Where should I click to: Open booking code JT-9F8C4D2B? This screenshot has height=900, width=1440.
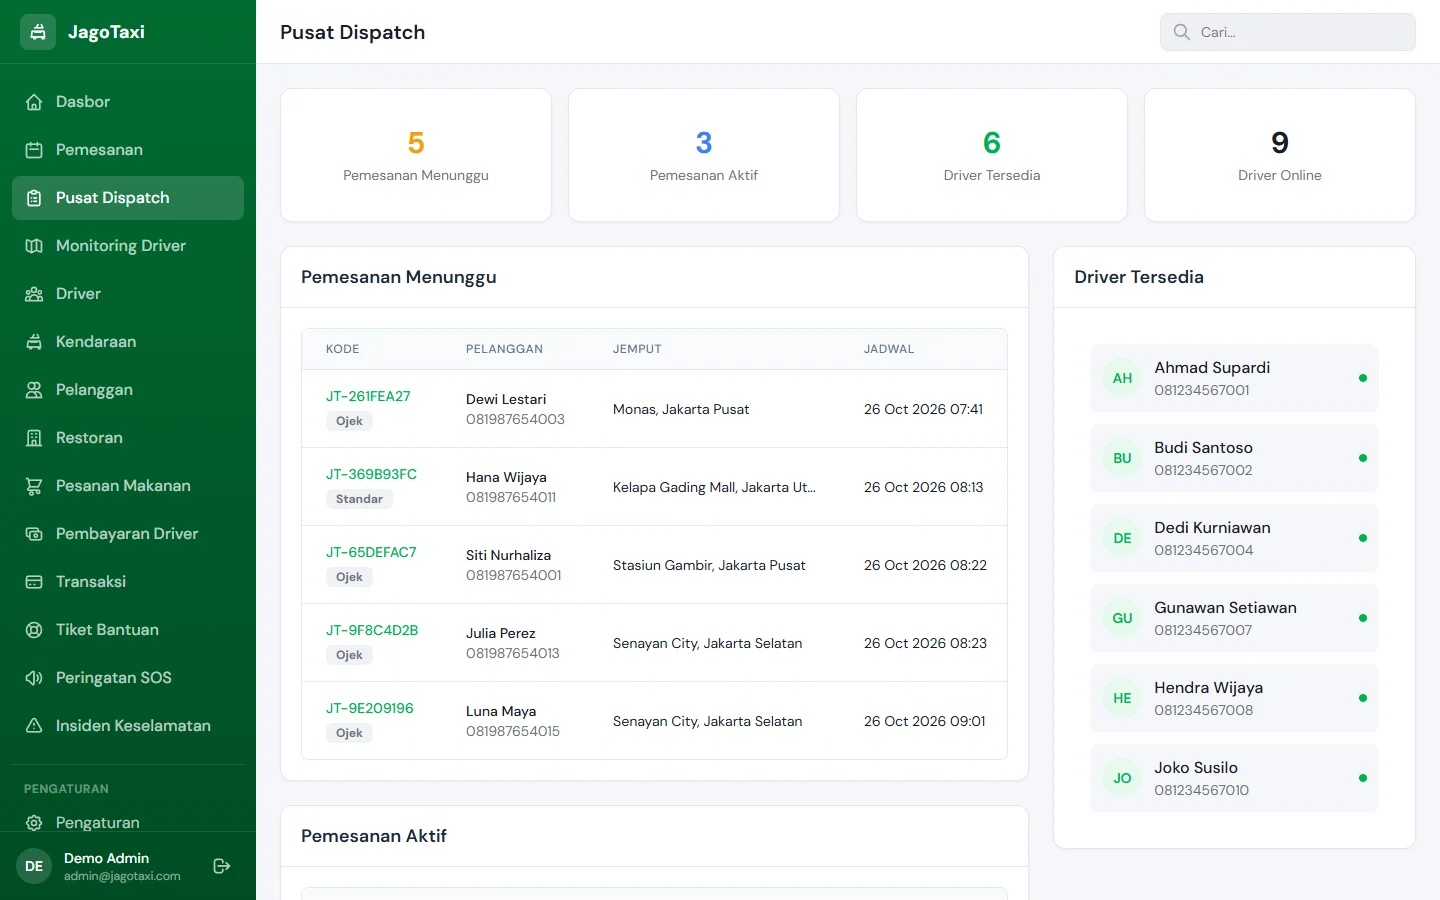click(372, 630)
